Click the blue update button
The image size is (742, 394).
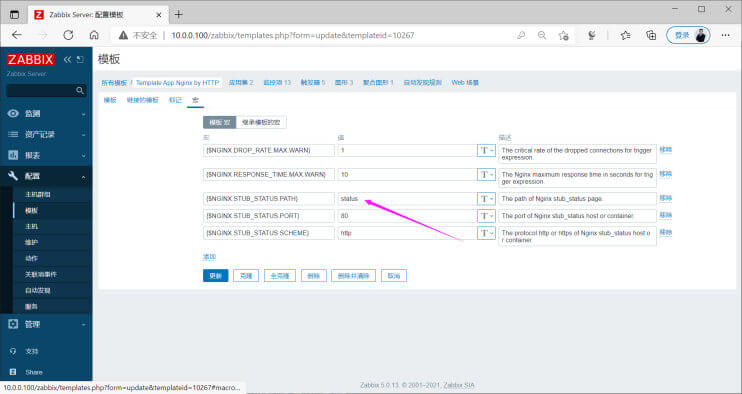(216, 276)
